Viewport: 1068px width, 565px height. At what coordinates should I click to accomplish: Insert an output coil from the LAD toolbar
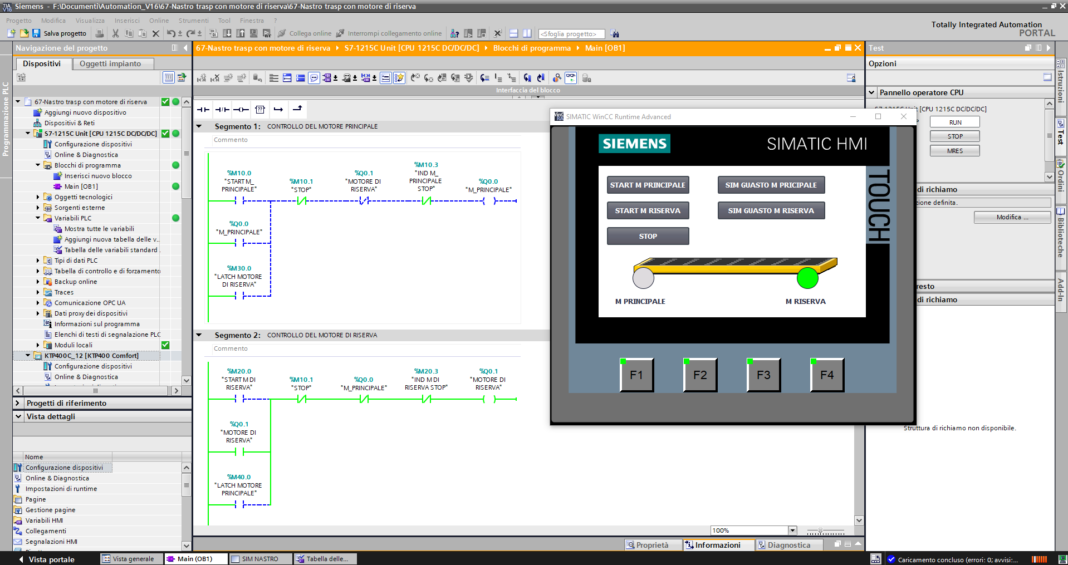241,109
